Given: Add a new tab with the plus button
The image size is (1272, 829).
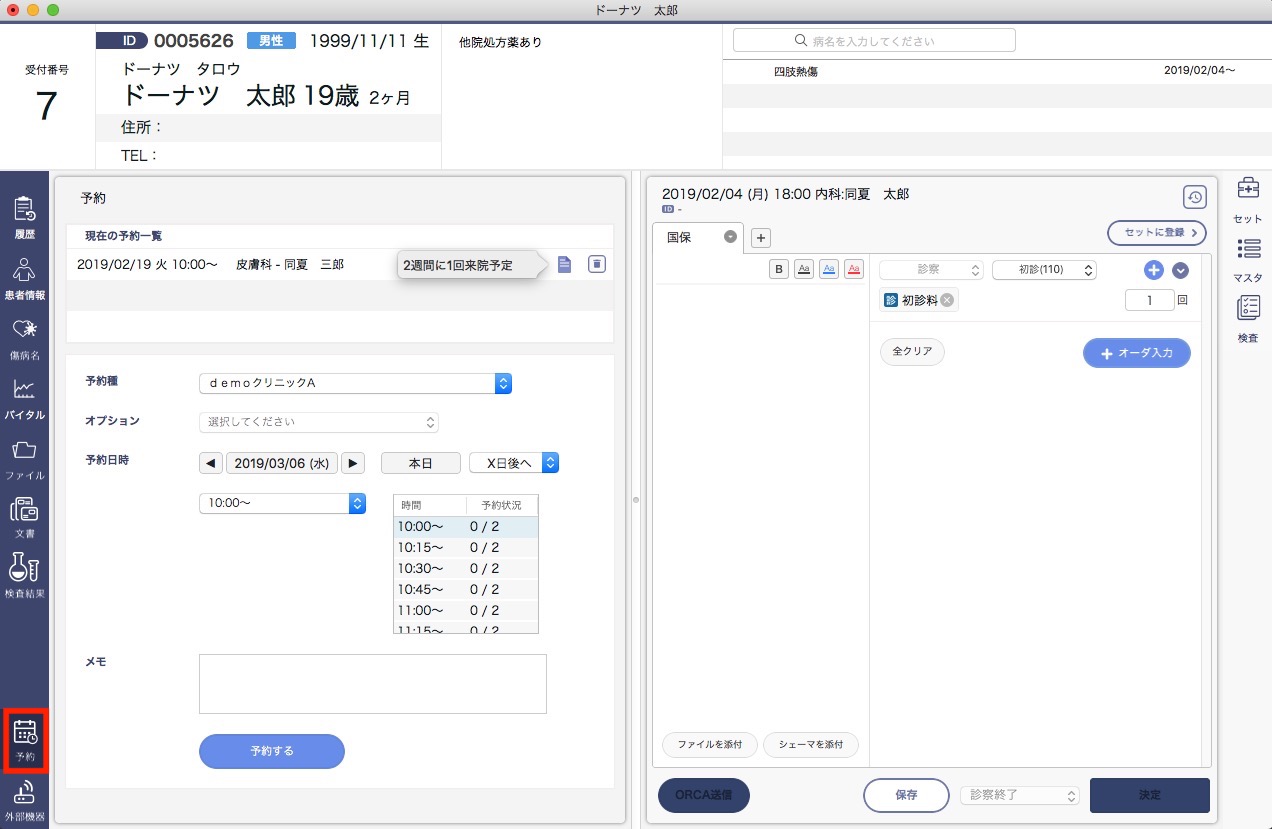Looking at the screenshot, I should coord(760,238).
